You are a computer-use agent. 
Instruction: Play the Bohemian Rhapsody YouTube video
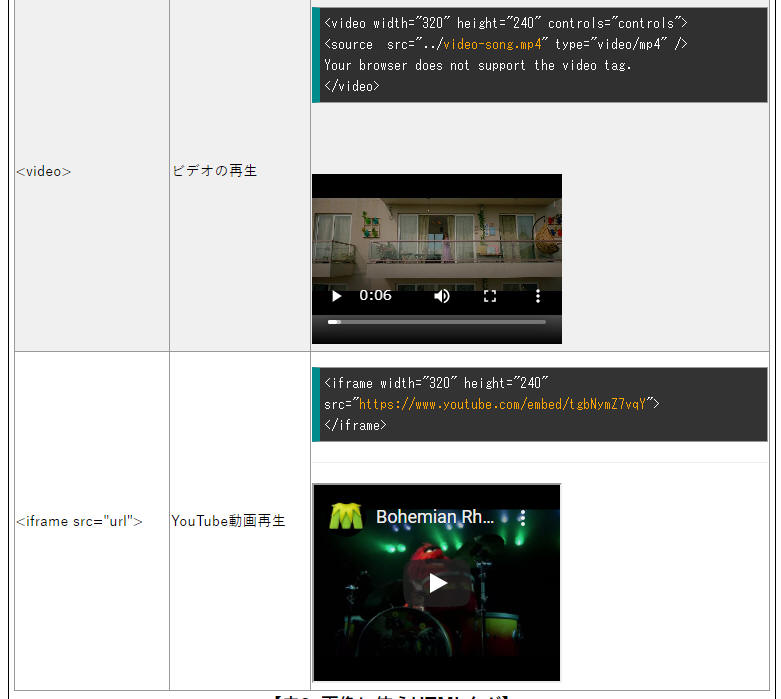pos(437,583)
